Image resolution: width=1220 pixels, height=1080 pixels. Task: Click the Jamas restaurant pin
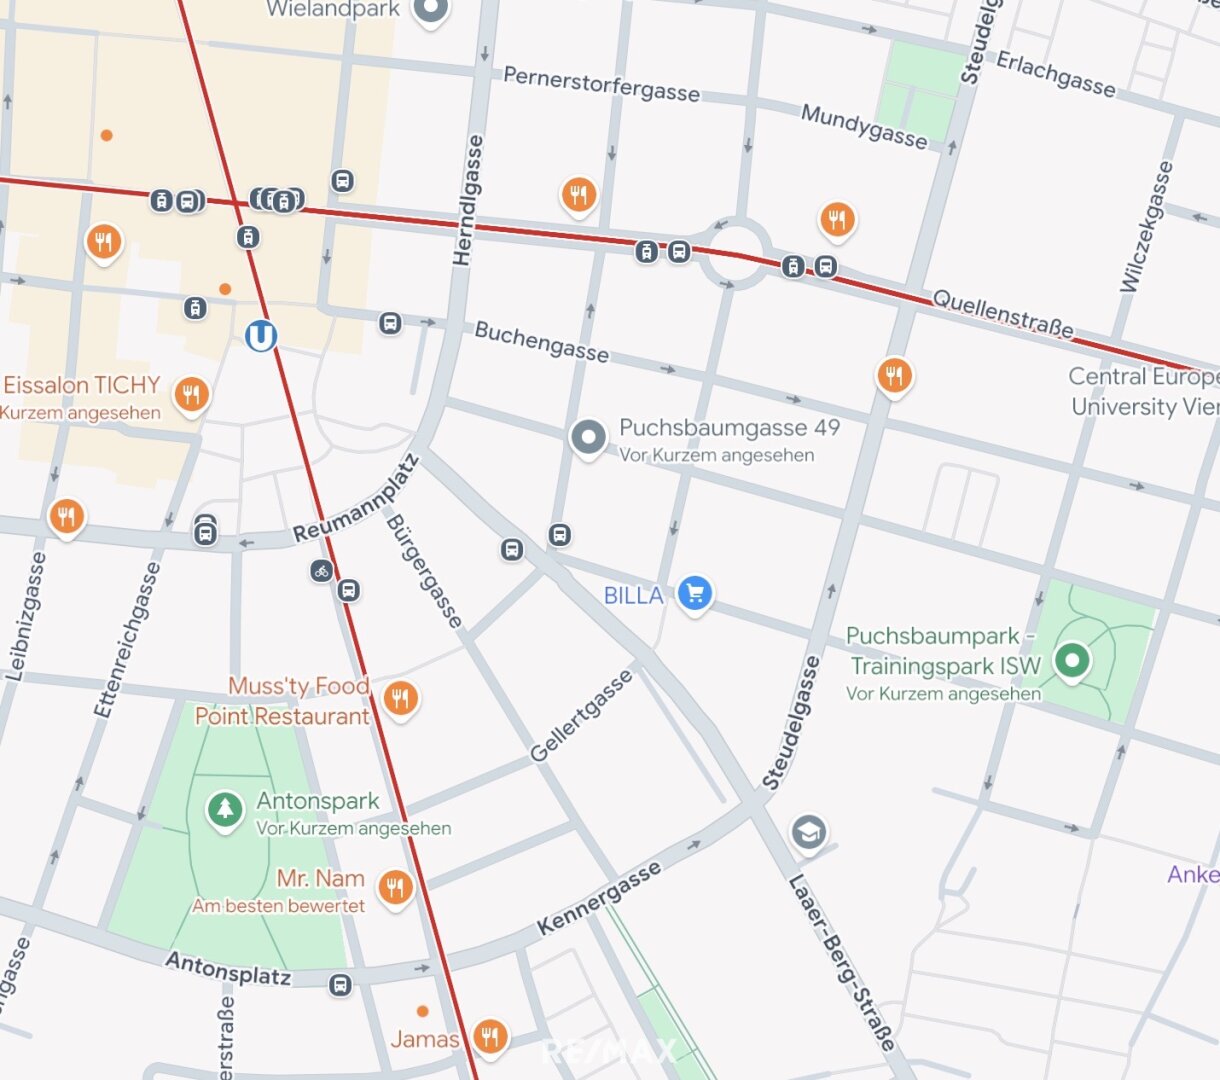[x=489, y=1037]
